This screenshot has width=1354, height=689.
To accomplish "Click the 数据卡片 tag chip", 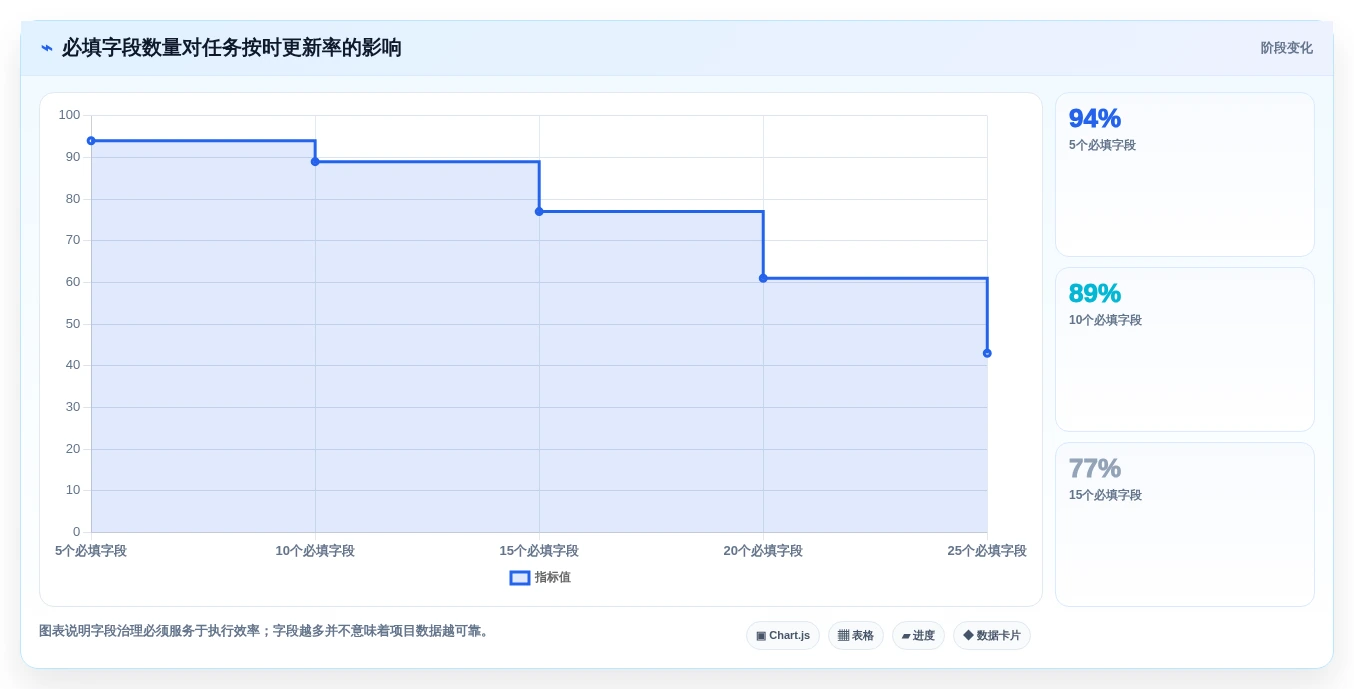I will click(992, 636).
